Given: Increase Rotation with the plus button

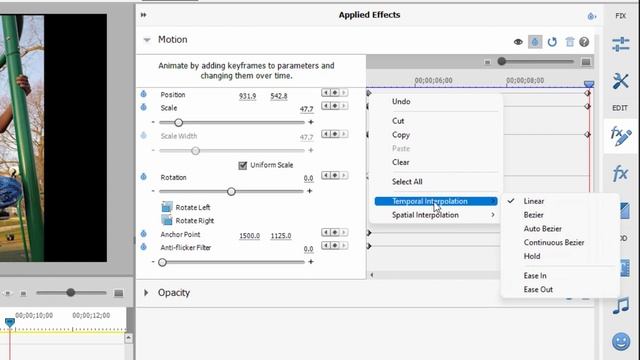Looking at the screenshot, I should (x=310, y=191).
